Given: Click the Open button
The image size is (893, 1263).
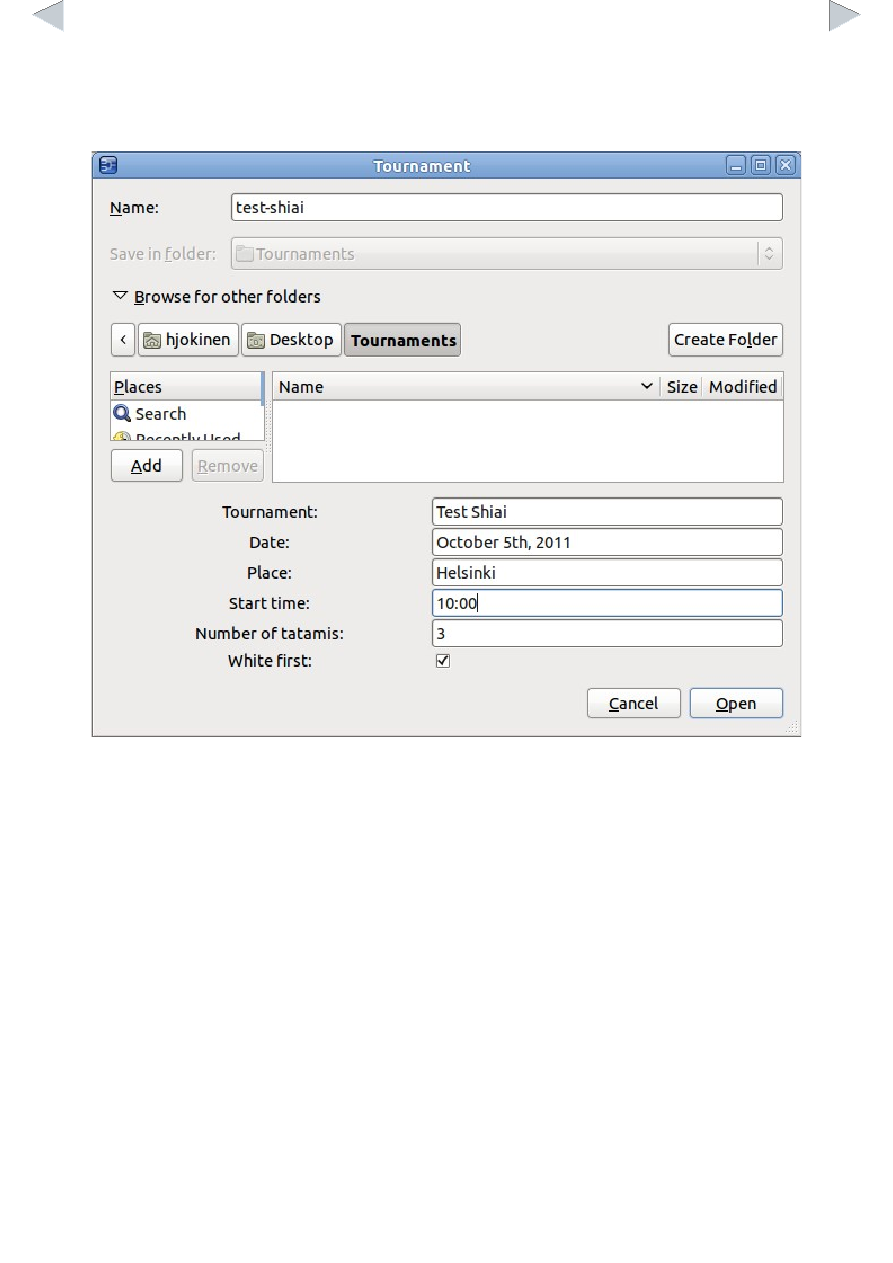Looking at the screenshot, I should pyautogui.click(x=736, y=703).
